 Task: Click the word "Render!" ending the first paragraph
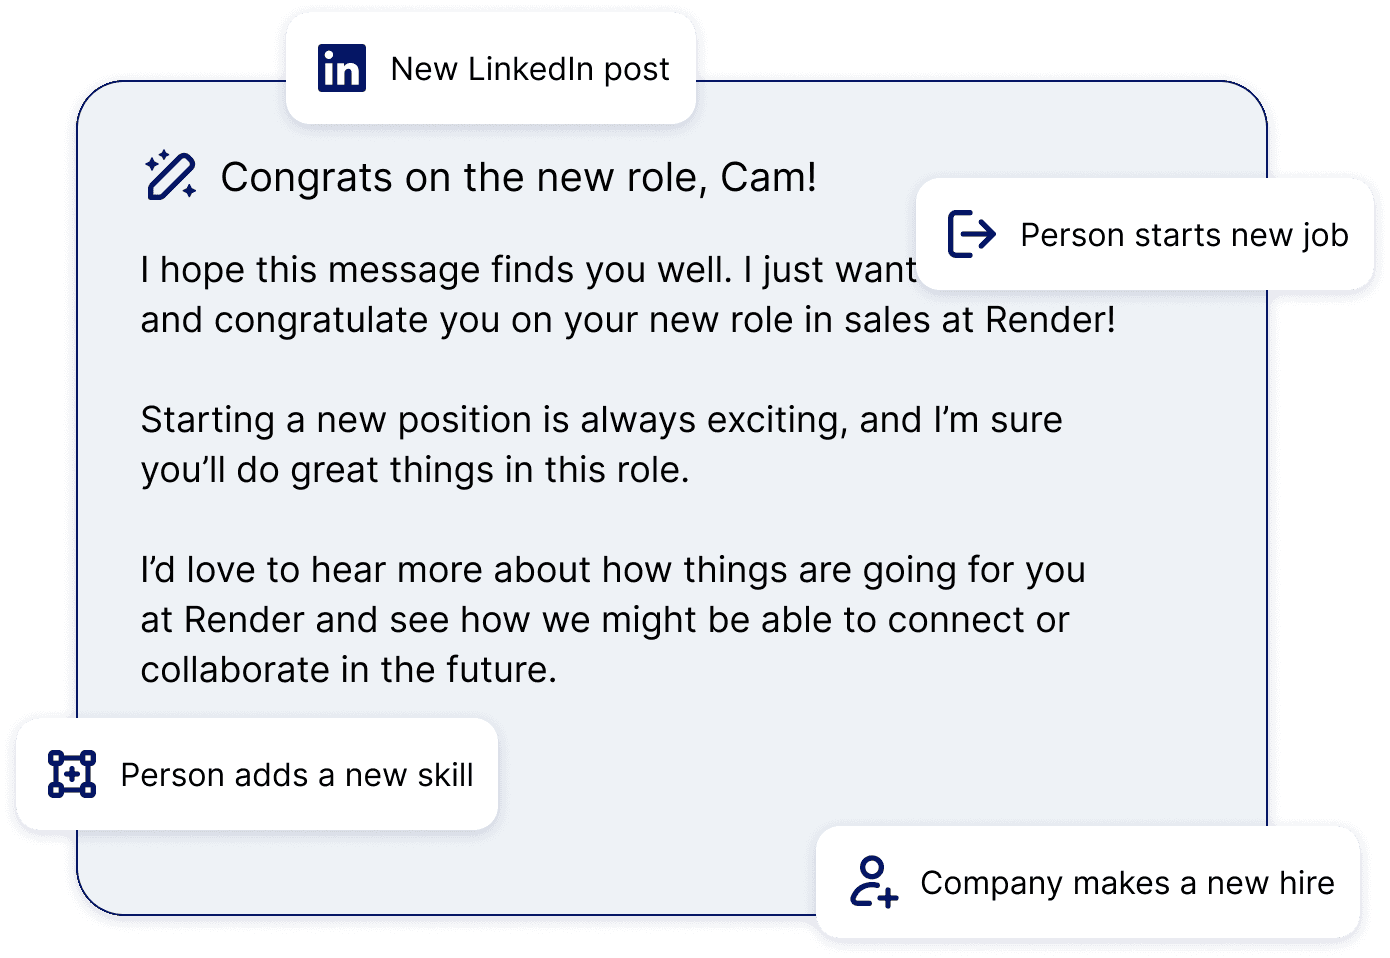point(1050,320)
